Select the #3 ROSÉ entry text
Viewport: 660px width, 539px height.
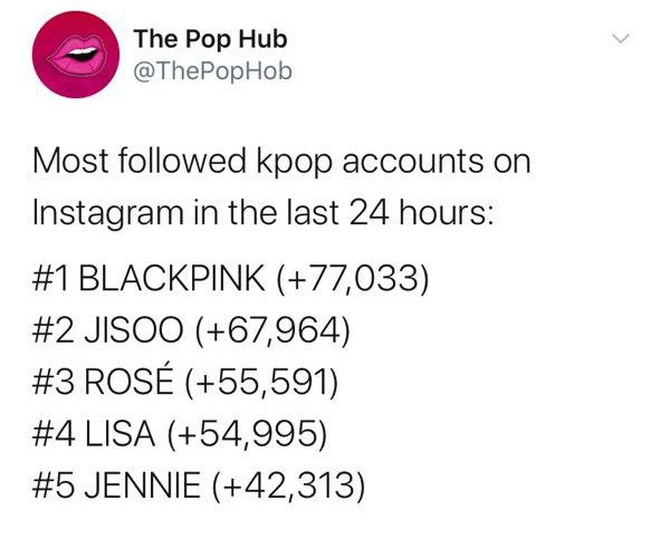tap(185, 382)
